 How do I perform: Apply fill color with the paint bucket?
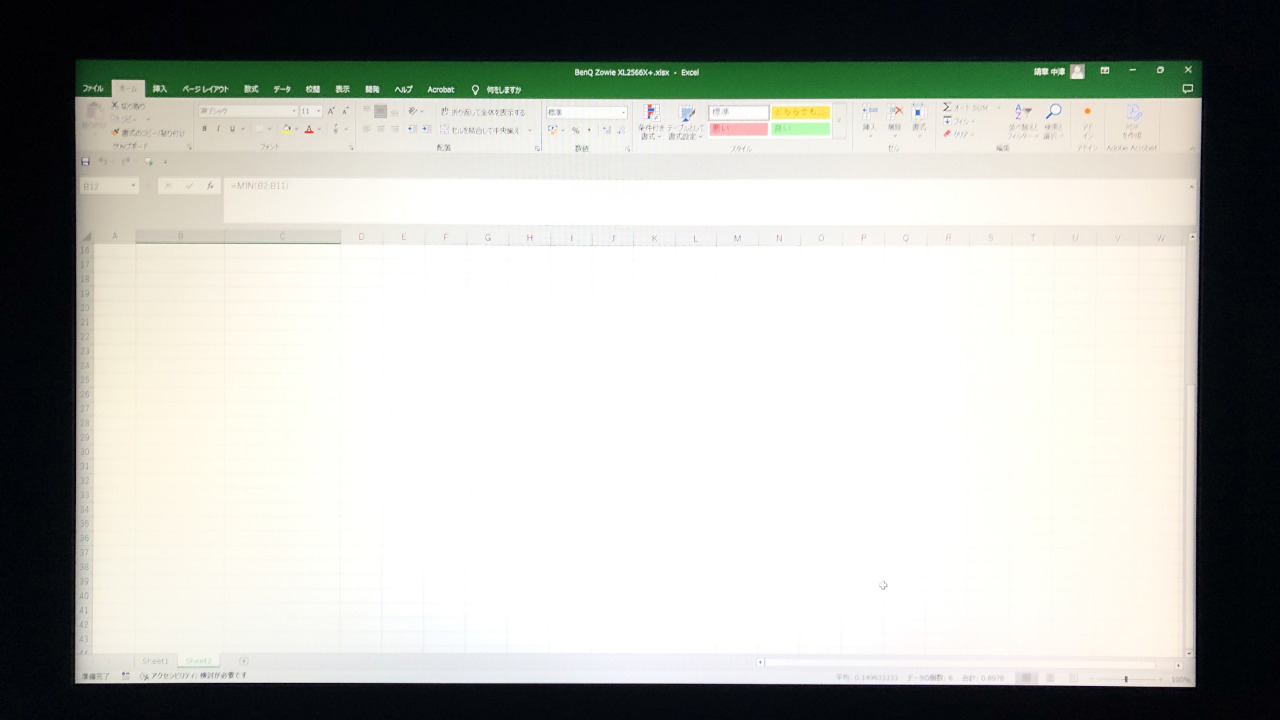pyautogui.click(x=286, y=129)
